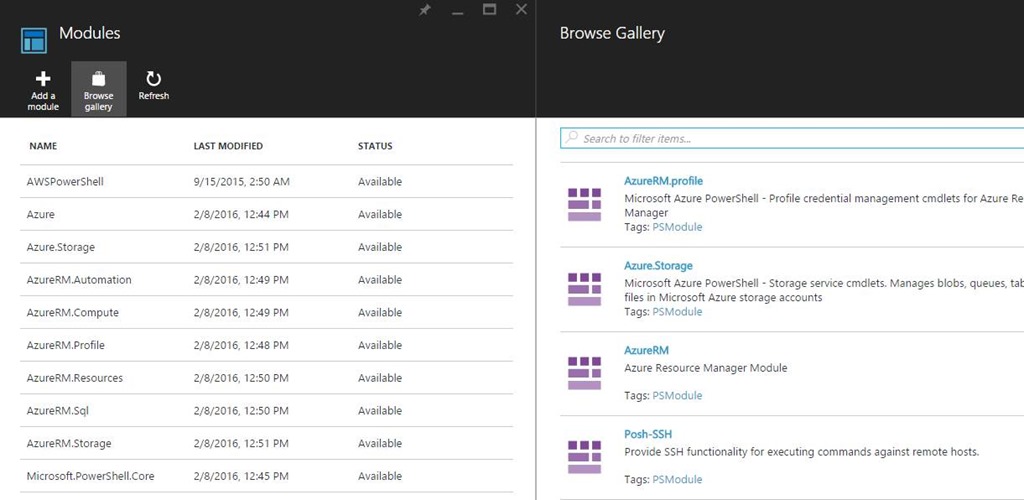Click the 2/8/2016, 12:48 PM date cell

(241, 345)
